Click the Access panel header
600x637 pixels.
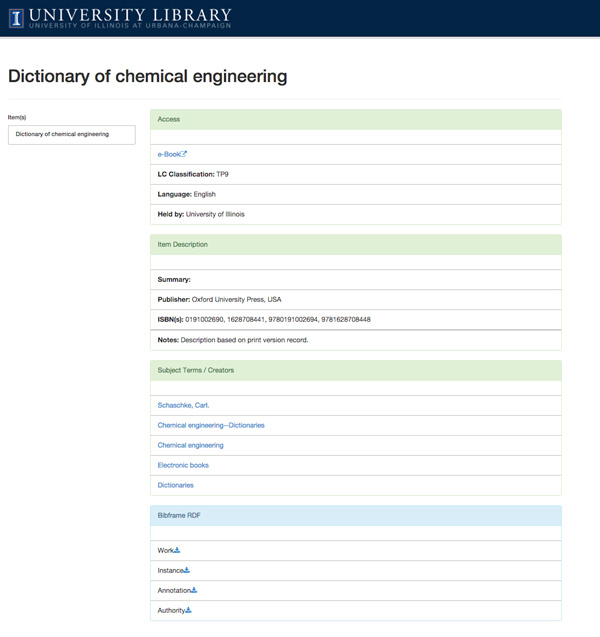coord(355,119)
